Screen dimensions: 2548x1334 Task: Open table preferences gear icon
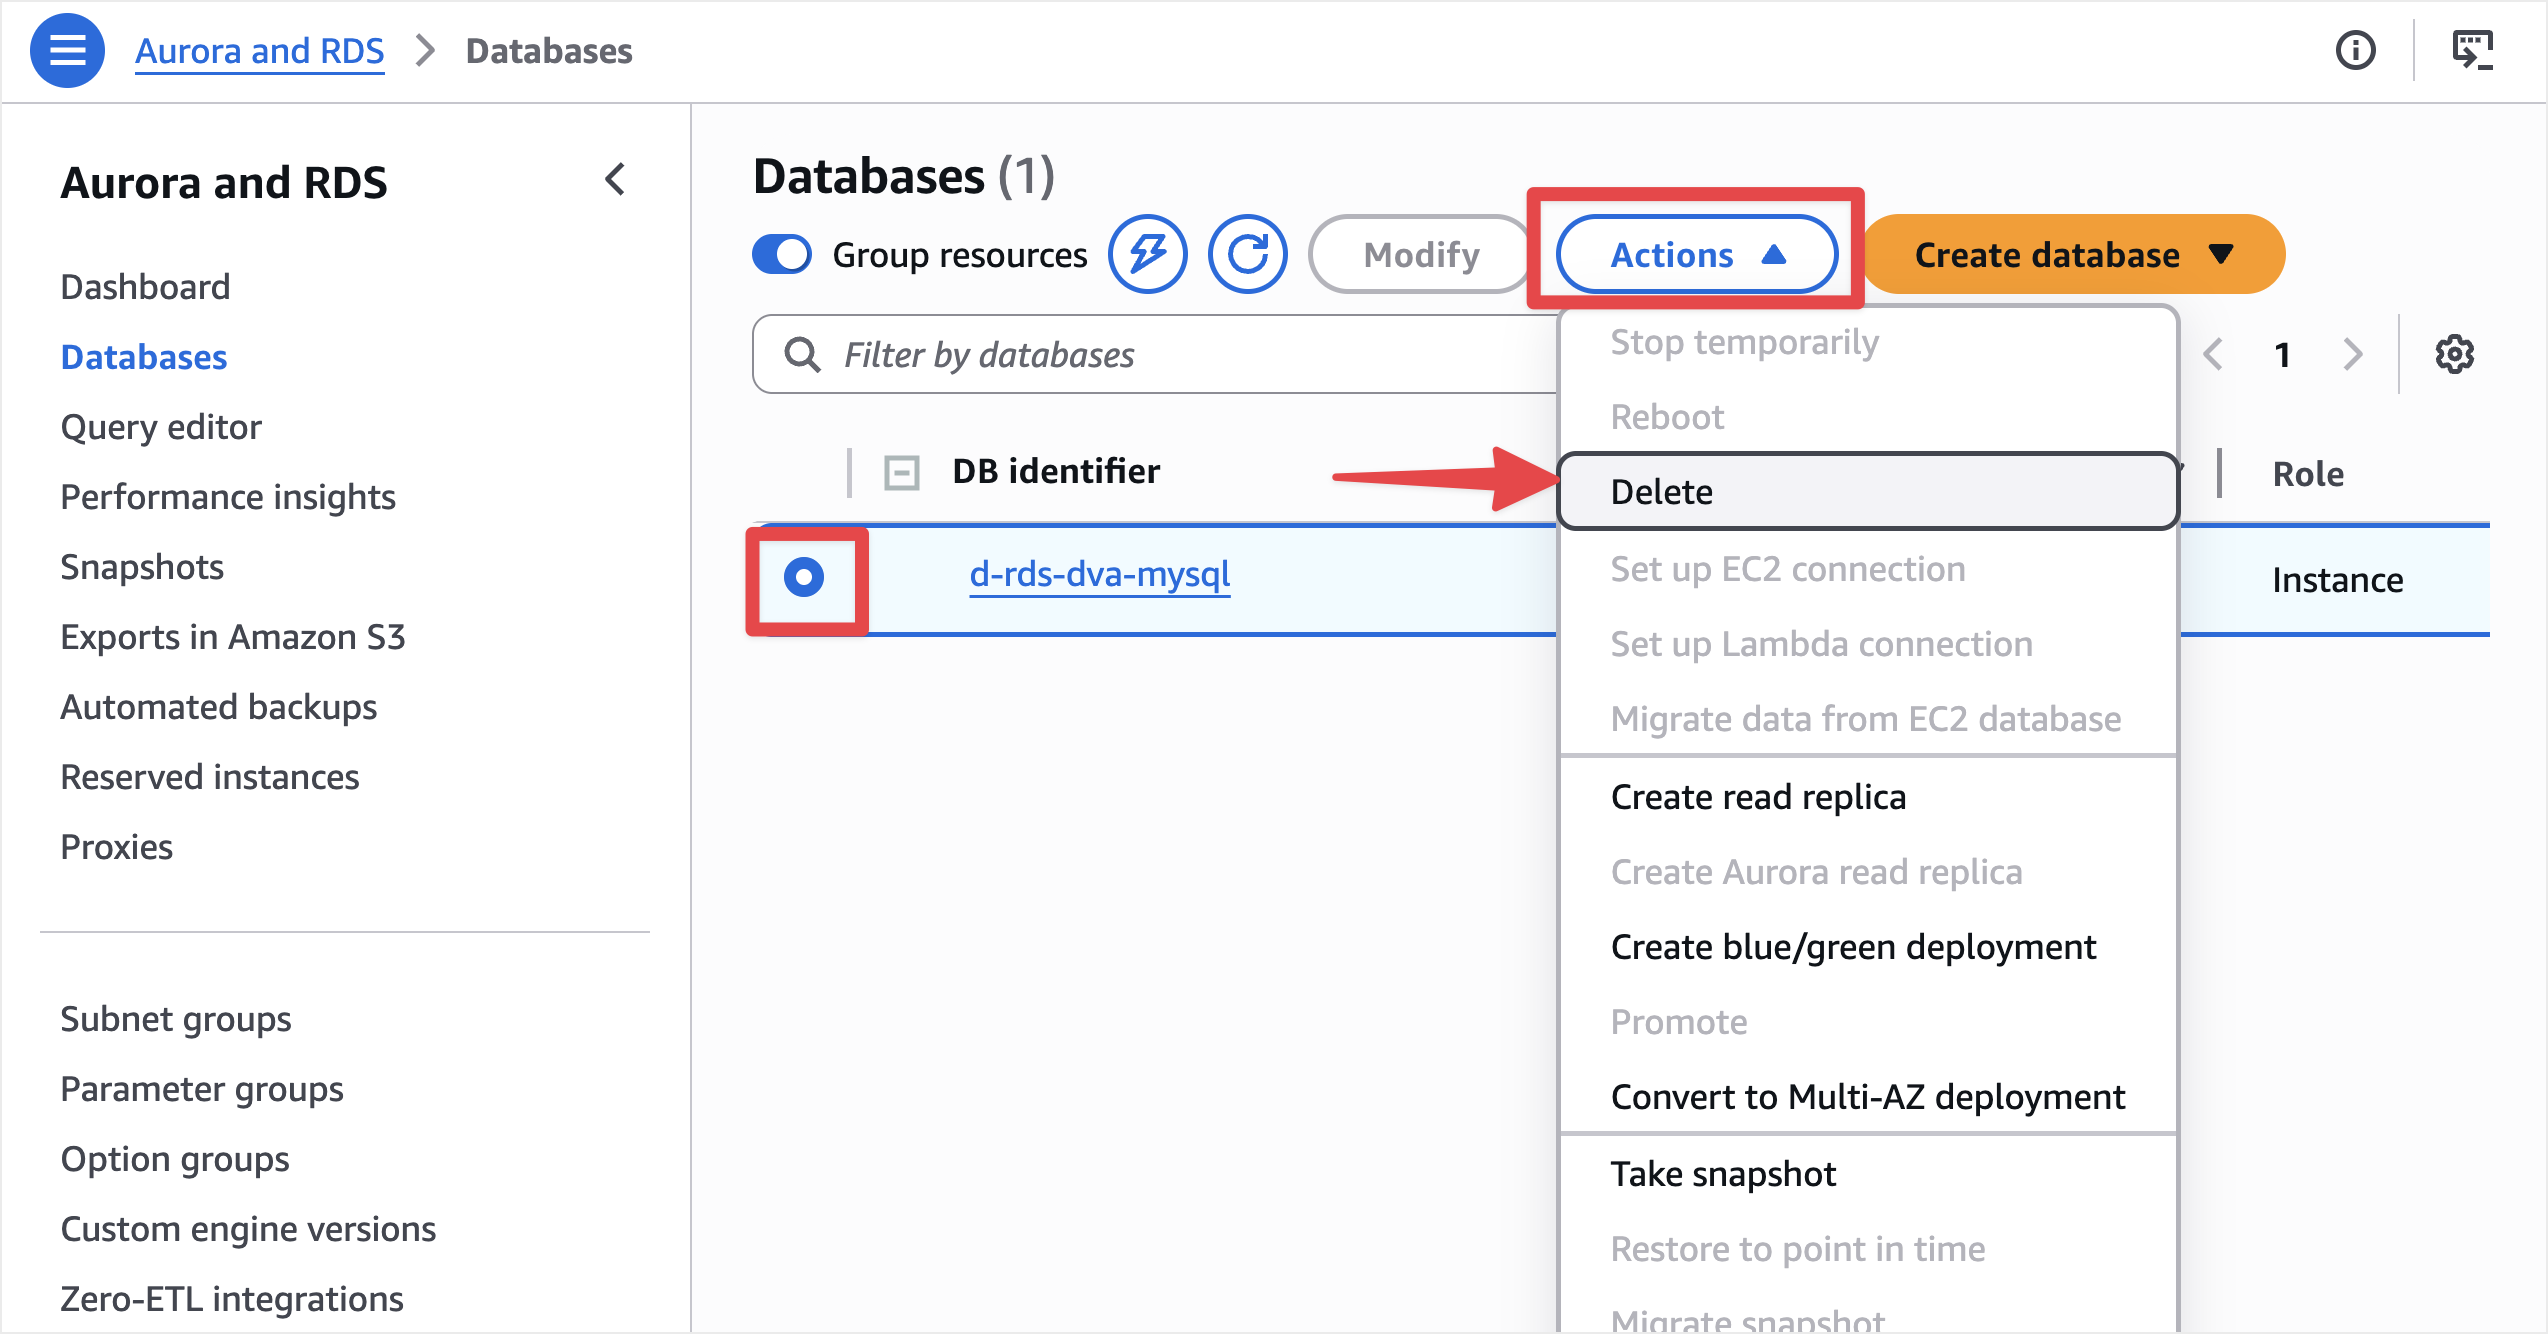(x=2454, y=354)
